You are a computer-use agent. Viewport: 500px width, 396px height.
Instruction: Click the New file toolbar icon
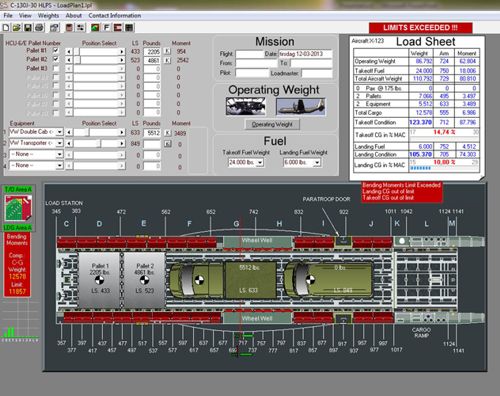pos(6,28)
